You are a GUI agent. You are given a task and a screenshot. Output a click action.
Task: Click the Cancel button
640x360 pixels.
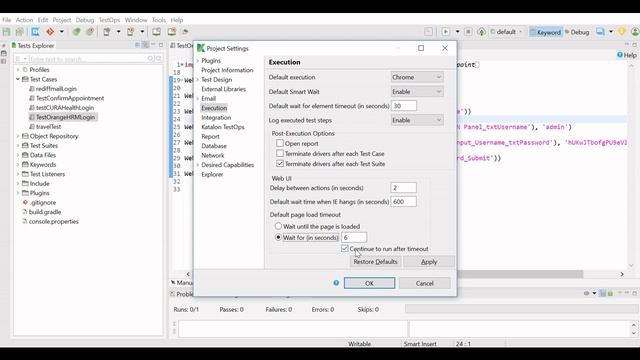[424, 283]
